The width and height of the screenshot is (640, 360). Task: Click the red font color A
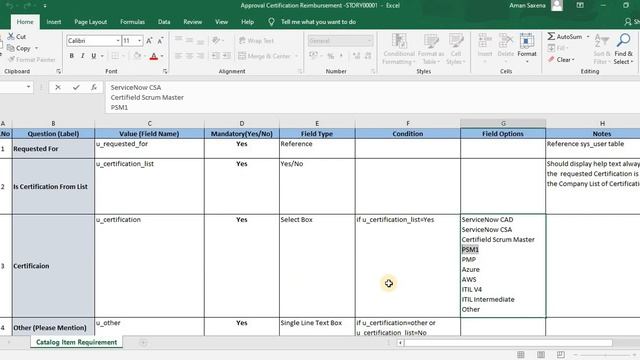pyautogui.click(x=153, y=56)
